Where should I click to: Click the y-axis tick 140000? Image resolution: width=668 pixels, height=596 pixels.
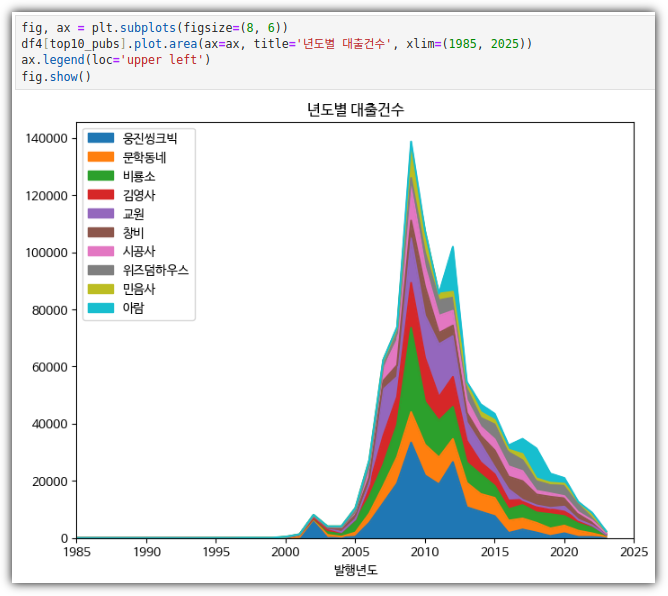(46, 138)
